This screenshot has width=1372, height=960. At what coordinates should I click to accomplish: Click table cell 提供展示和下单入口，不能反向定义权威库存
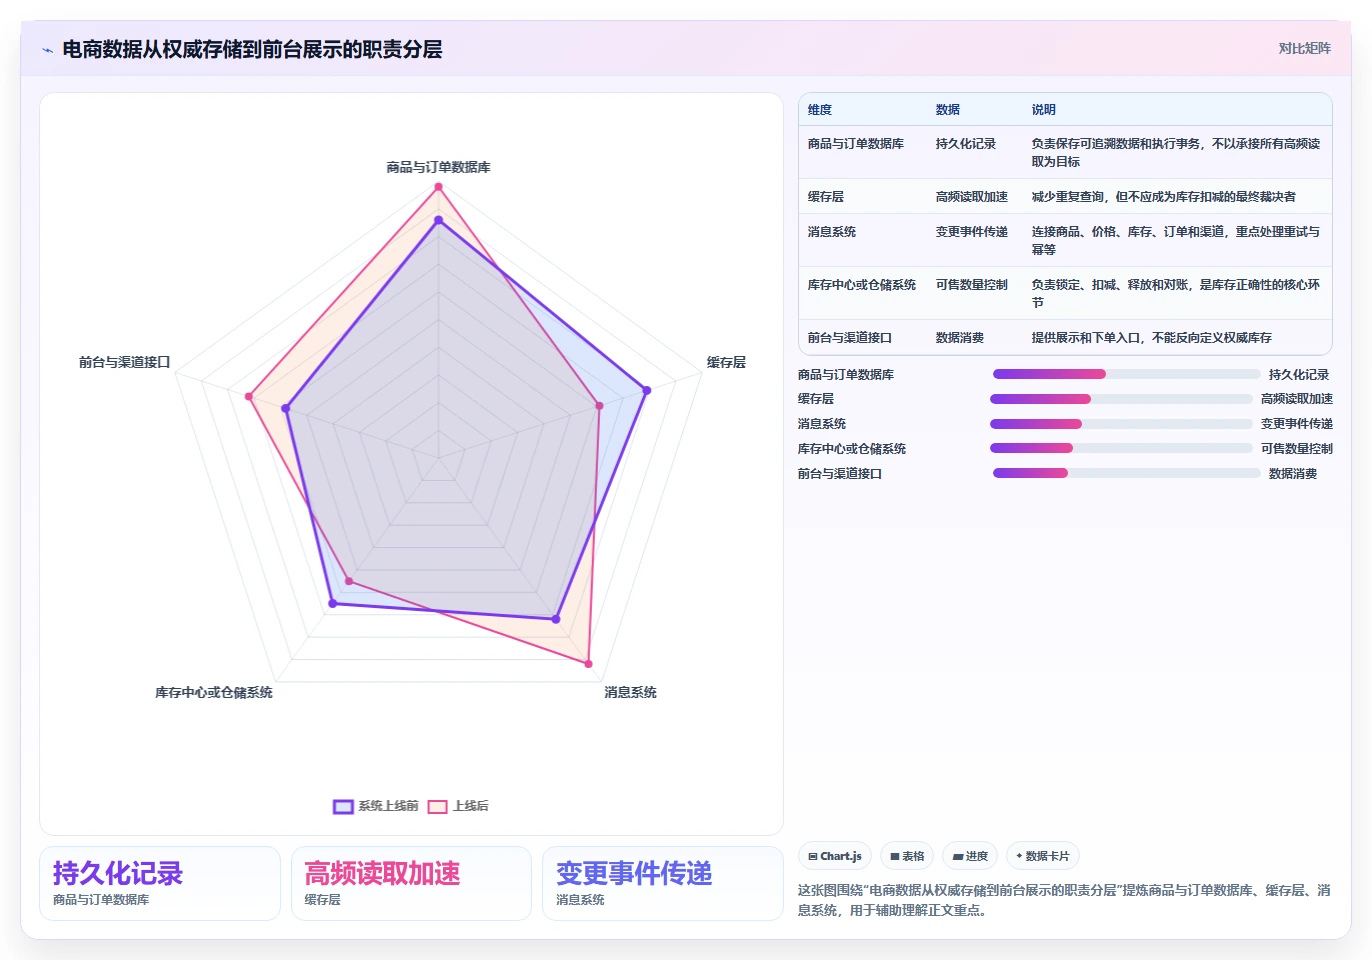pos(1152,338)
